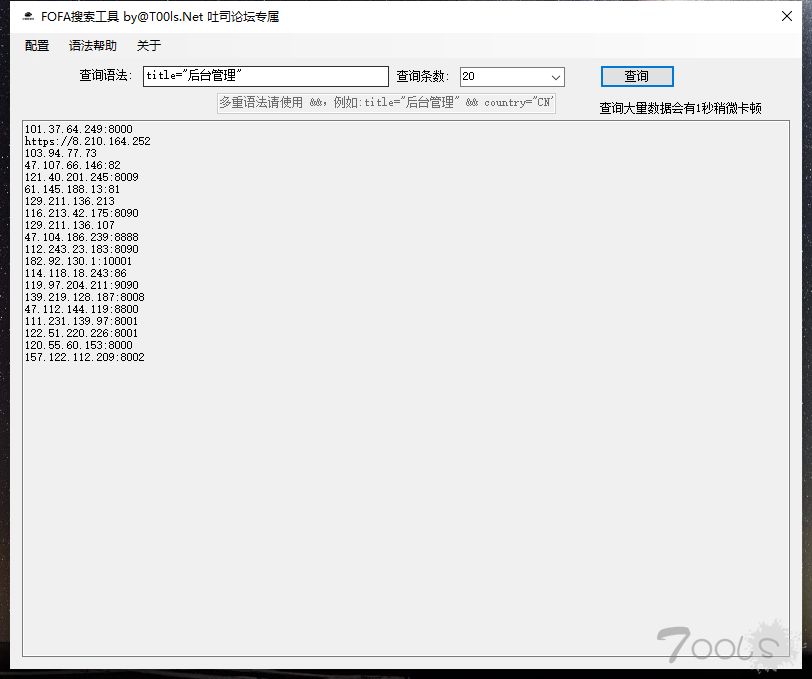Screen dimensions: 812x679
Task: Click result line 122.51.220.226:8001
Action: pos(81,333)
